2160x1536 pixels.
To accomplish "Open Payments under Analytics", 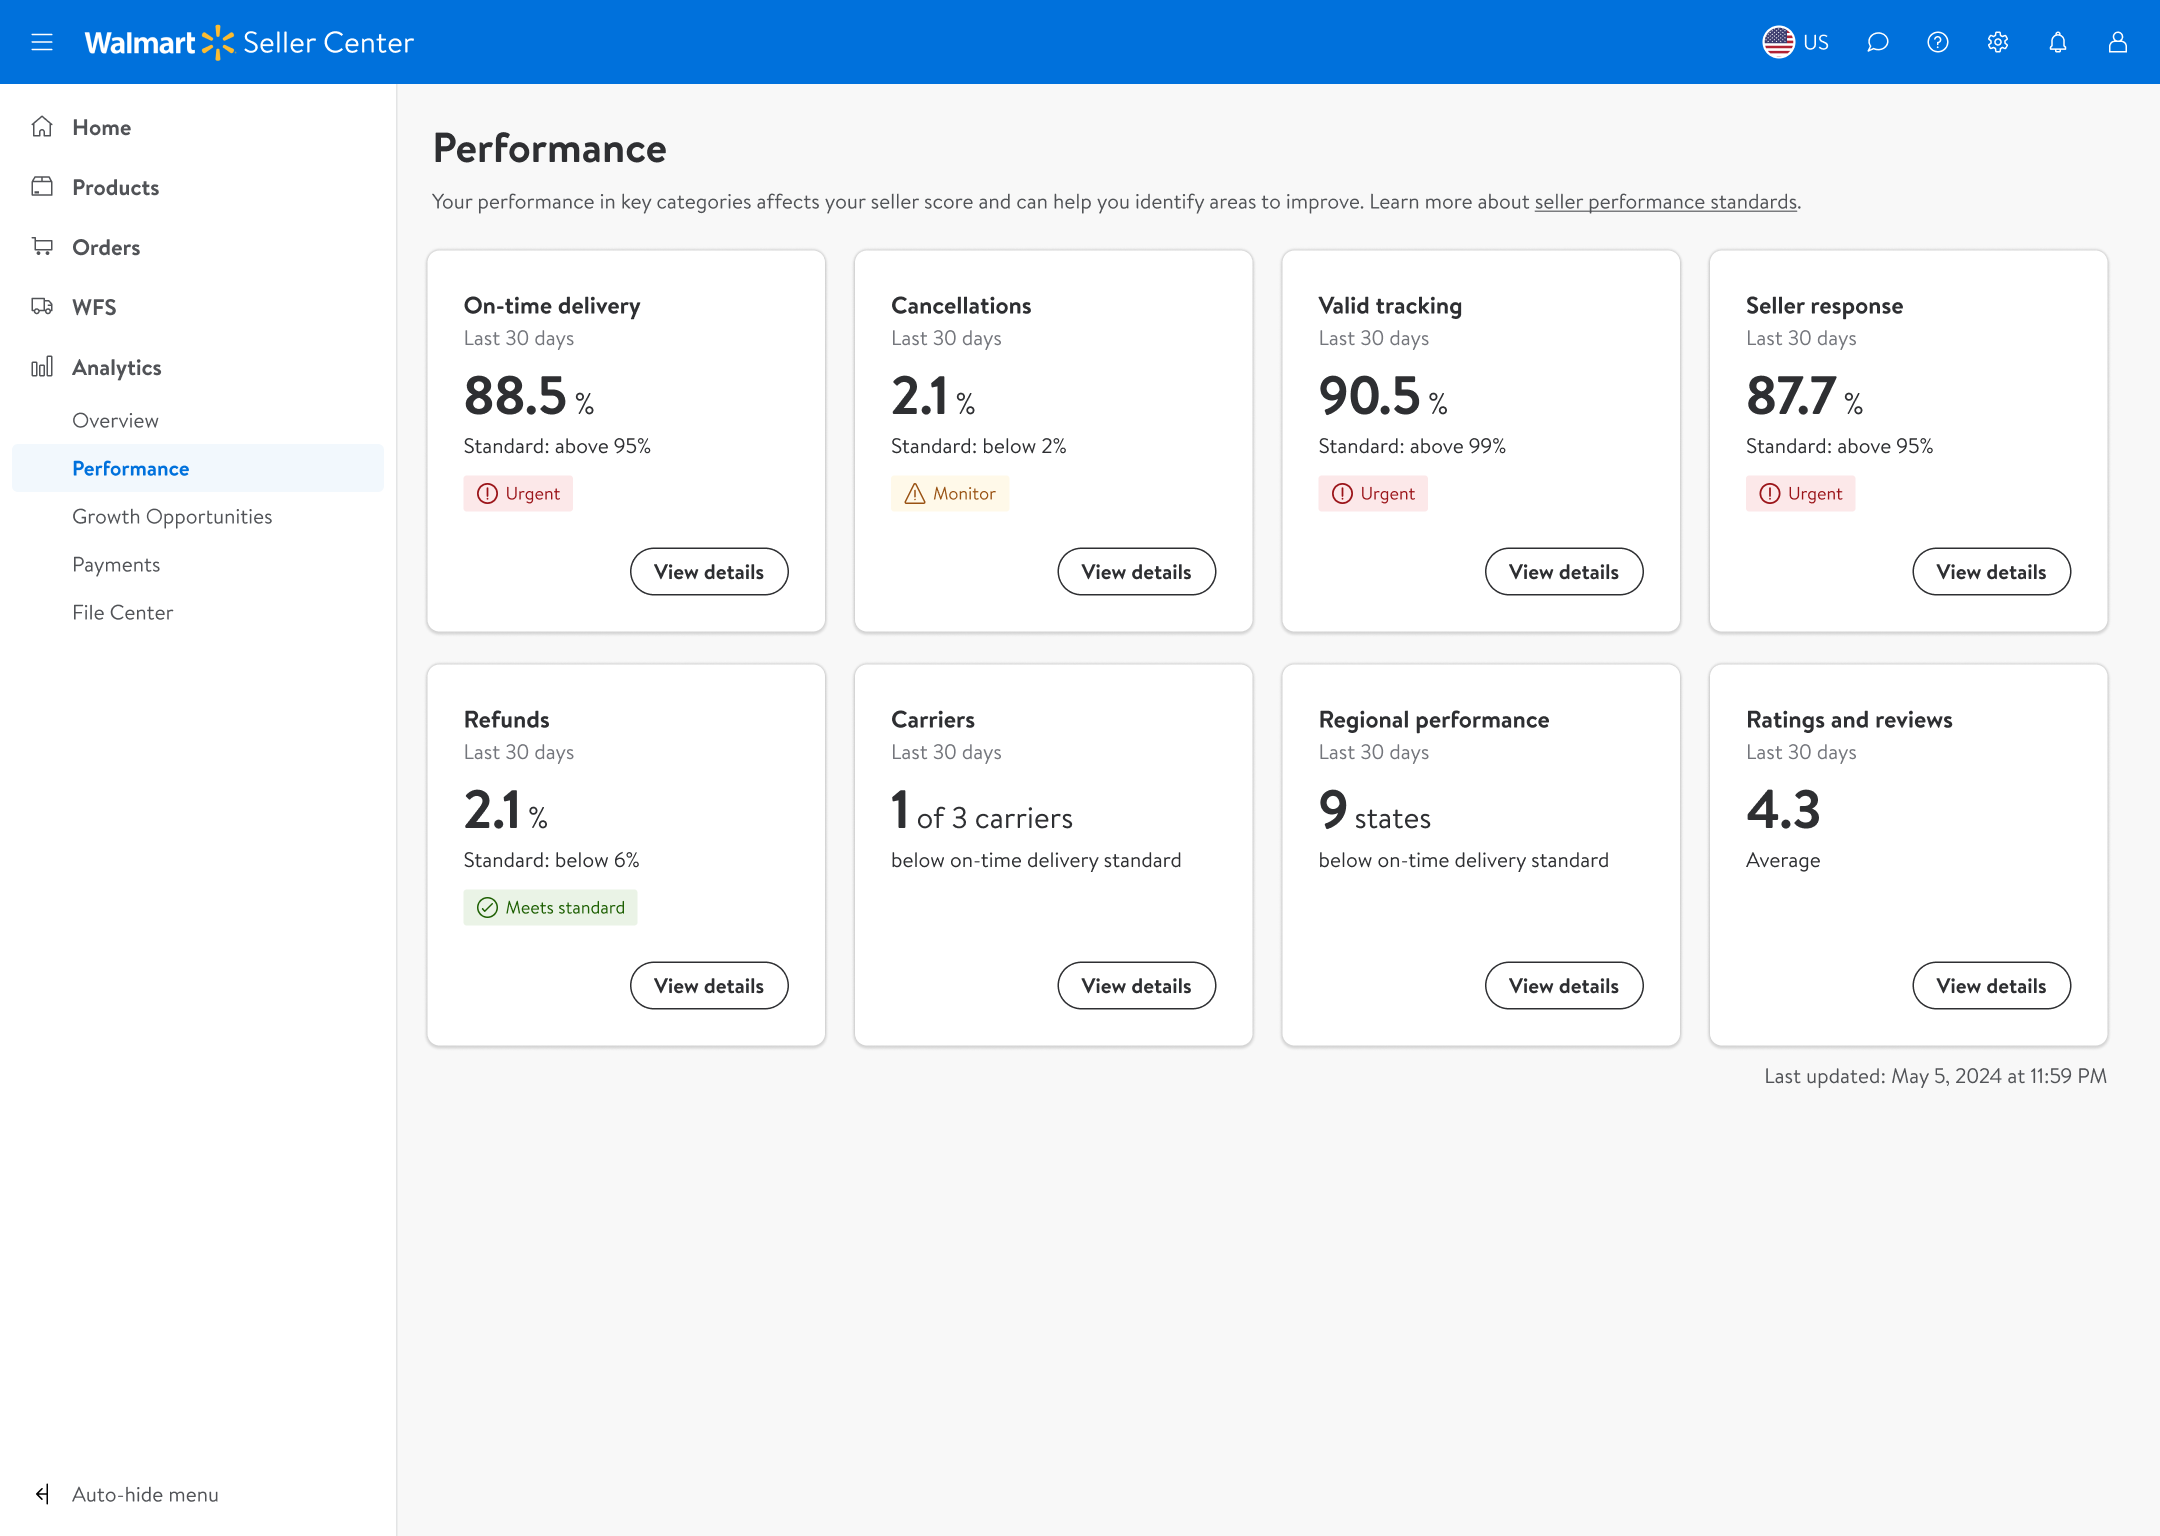I will coord(116,564).
